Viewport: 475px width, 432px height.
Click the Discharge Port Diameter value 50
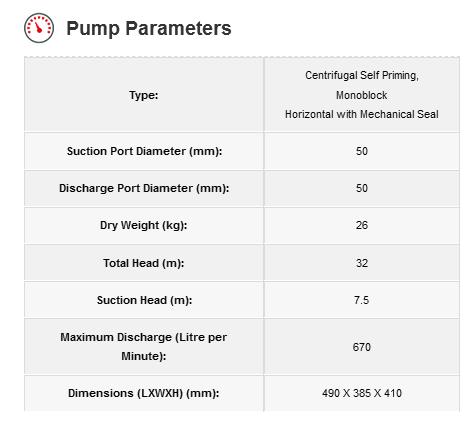pyautogui.click(x=362, y=188)
